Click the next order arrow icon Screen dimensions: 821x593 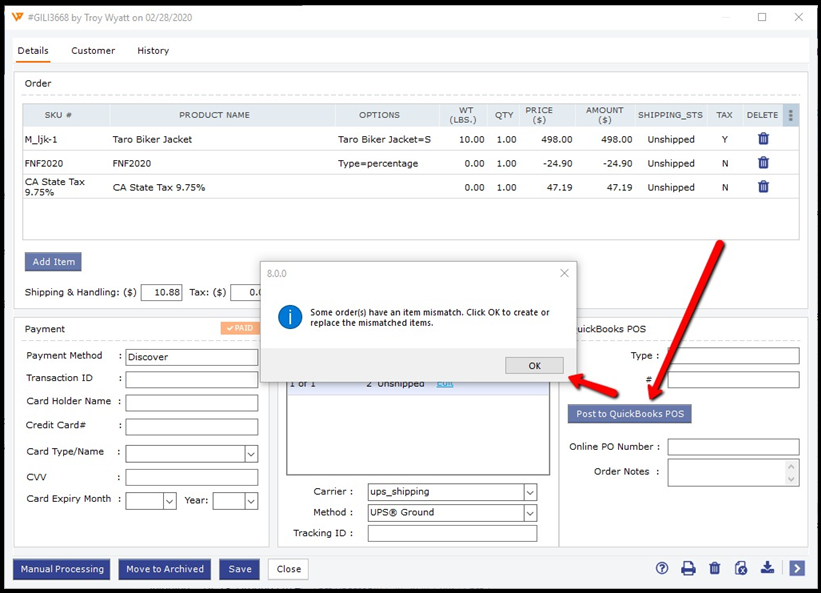pos(796,568)
